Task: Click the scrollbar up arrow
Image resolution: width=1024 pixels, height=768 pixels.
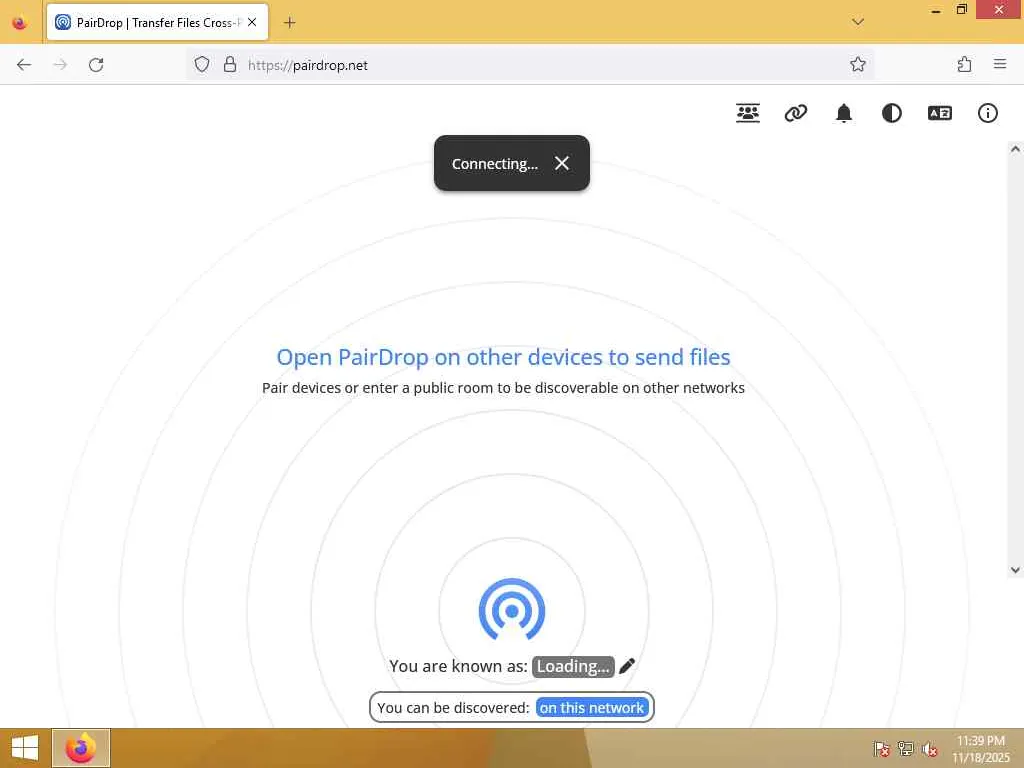Action: (1015, 149)
